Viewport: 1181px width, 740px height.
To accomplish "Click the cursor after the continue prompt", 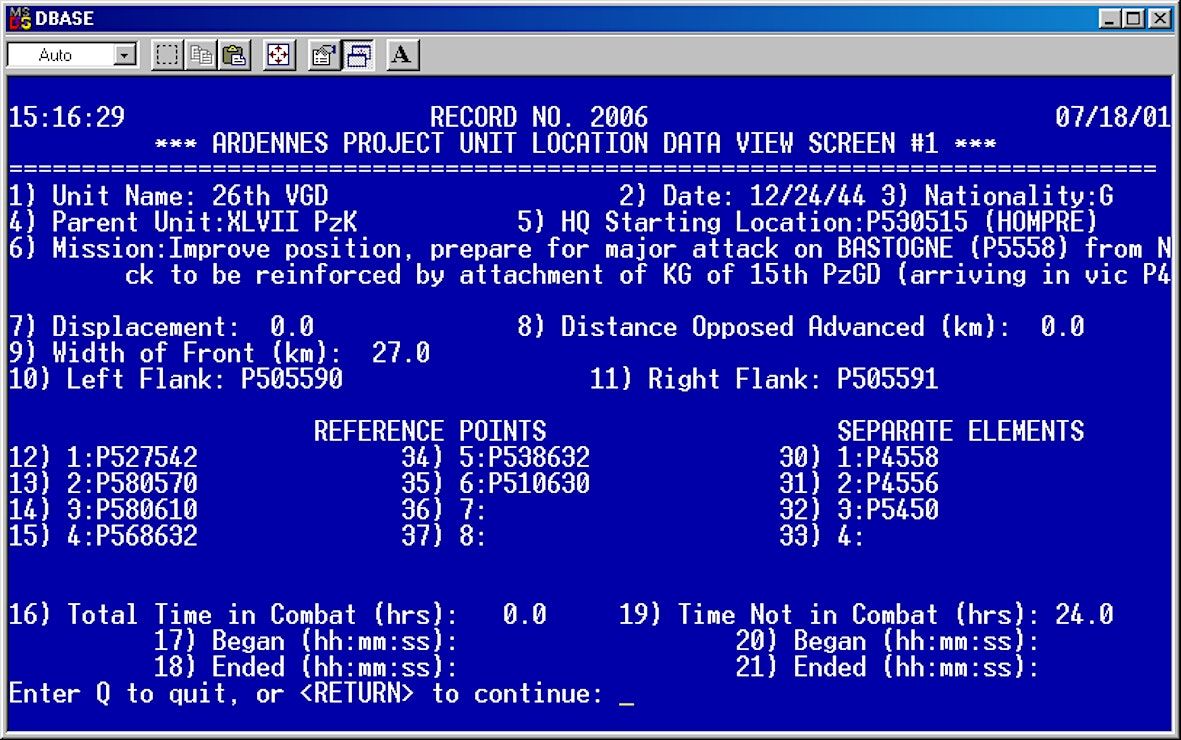I will 626,695.
